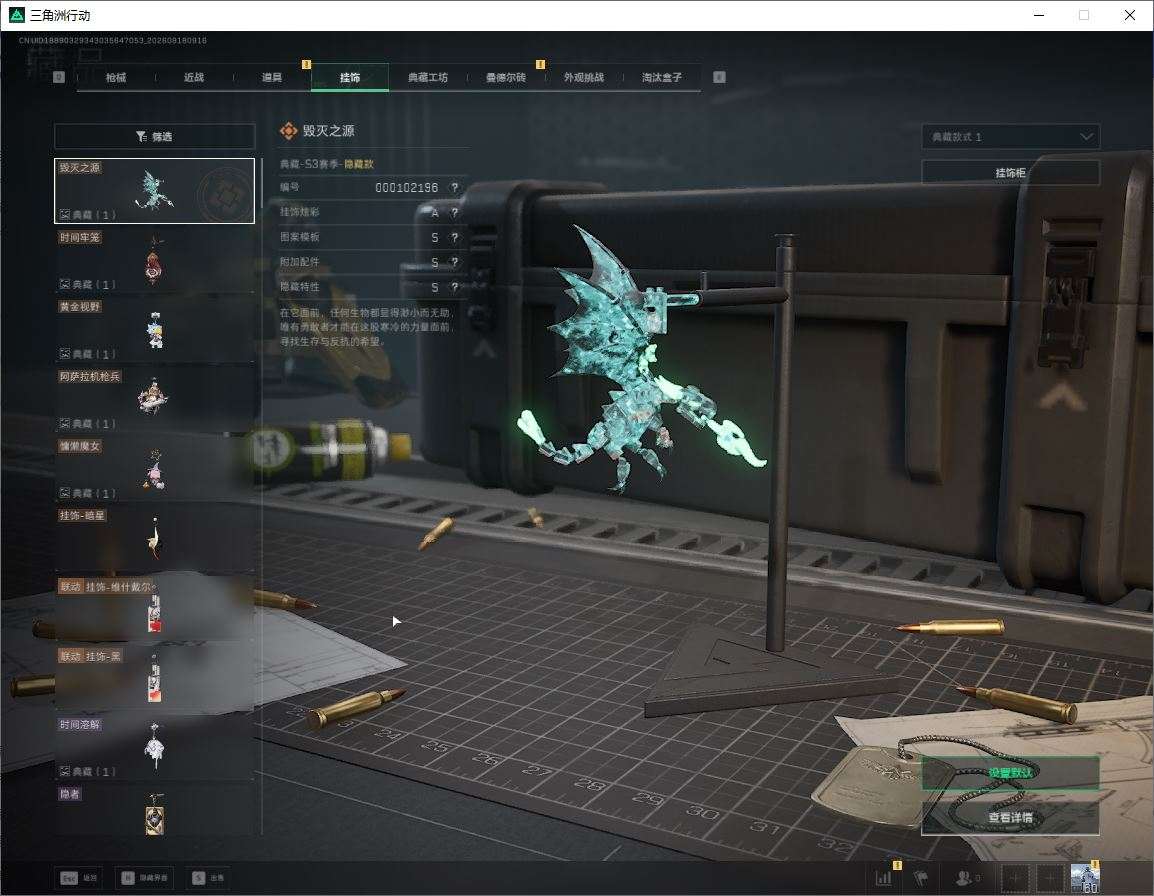Click the help icon beside 附加配件
1154x896 pixels.
[x=455, y=262]
